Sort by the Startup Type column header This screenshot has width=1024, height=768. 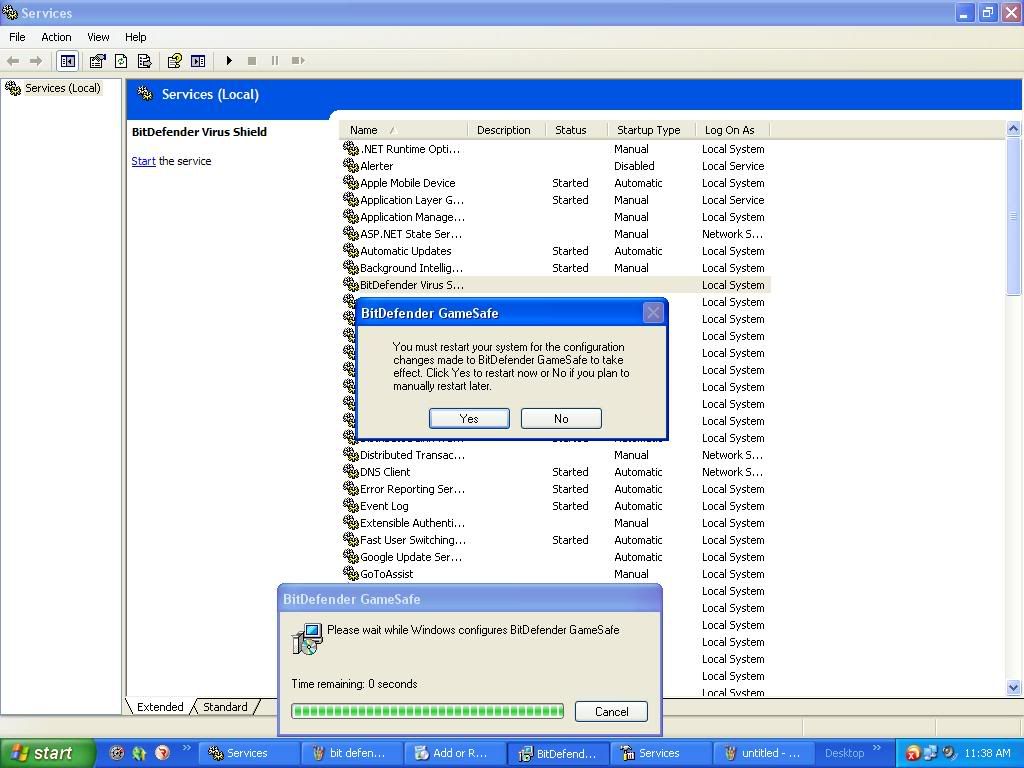(x=651, y=130)
